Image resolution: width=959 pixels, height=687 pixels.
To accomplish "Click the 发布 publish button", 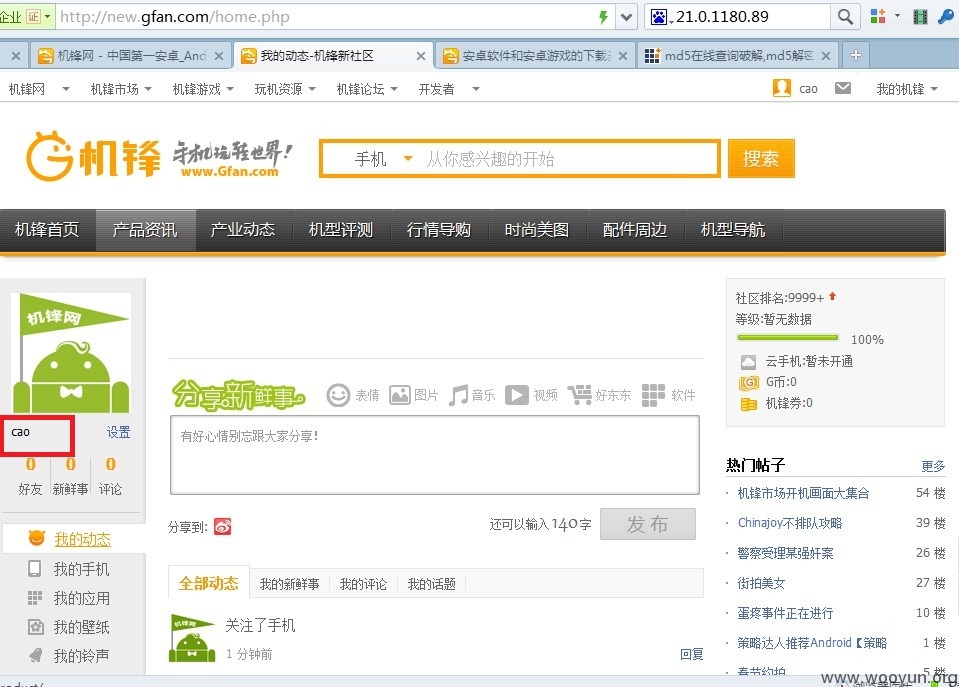I will click(648, 524).
